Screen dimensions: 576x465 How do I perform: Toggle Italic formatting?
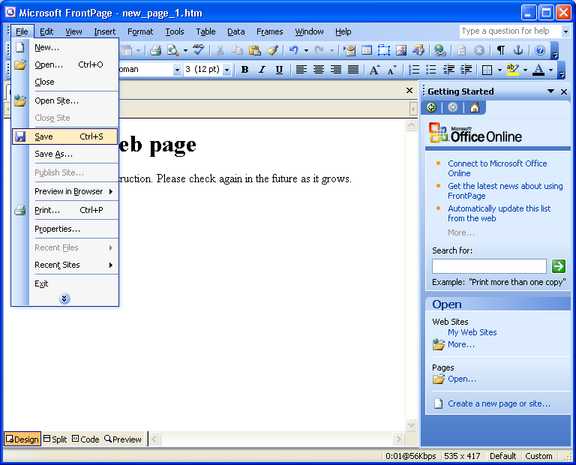(262, 69)
